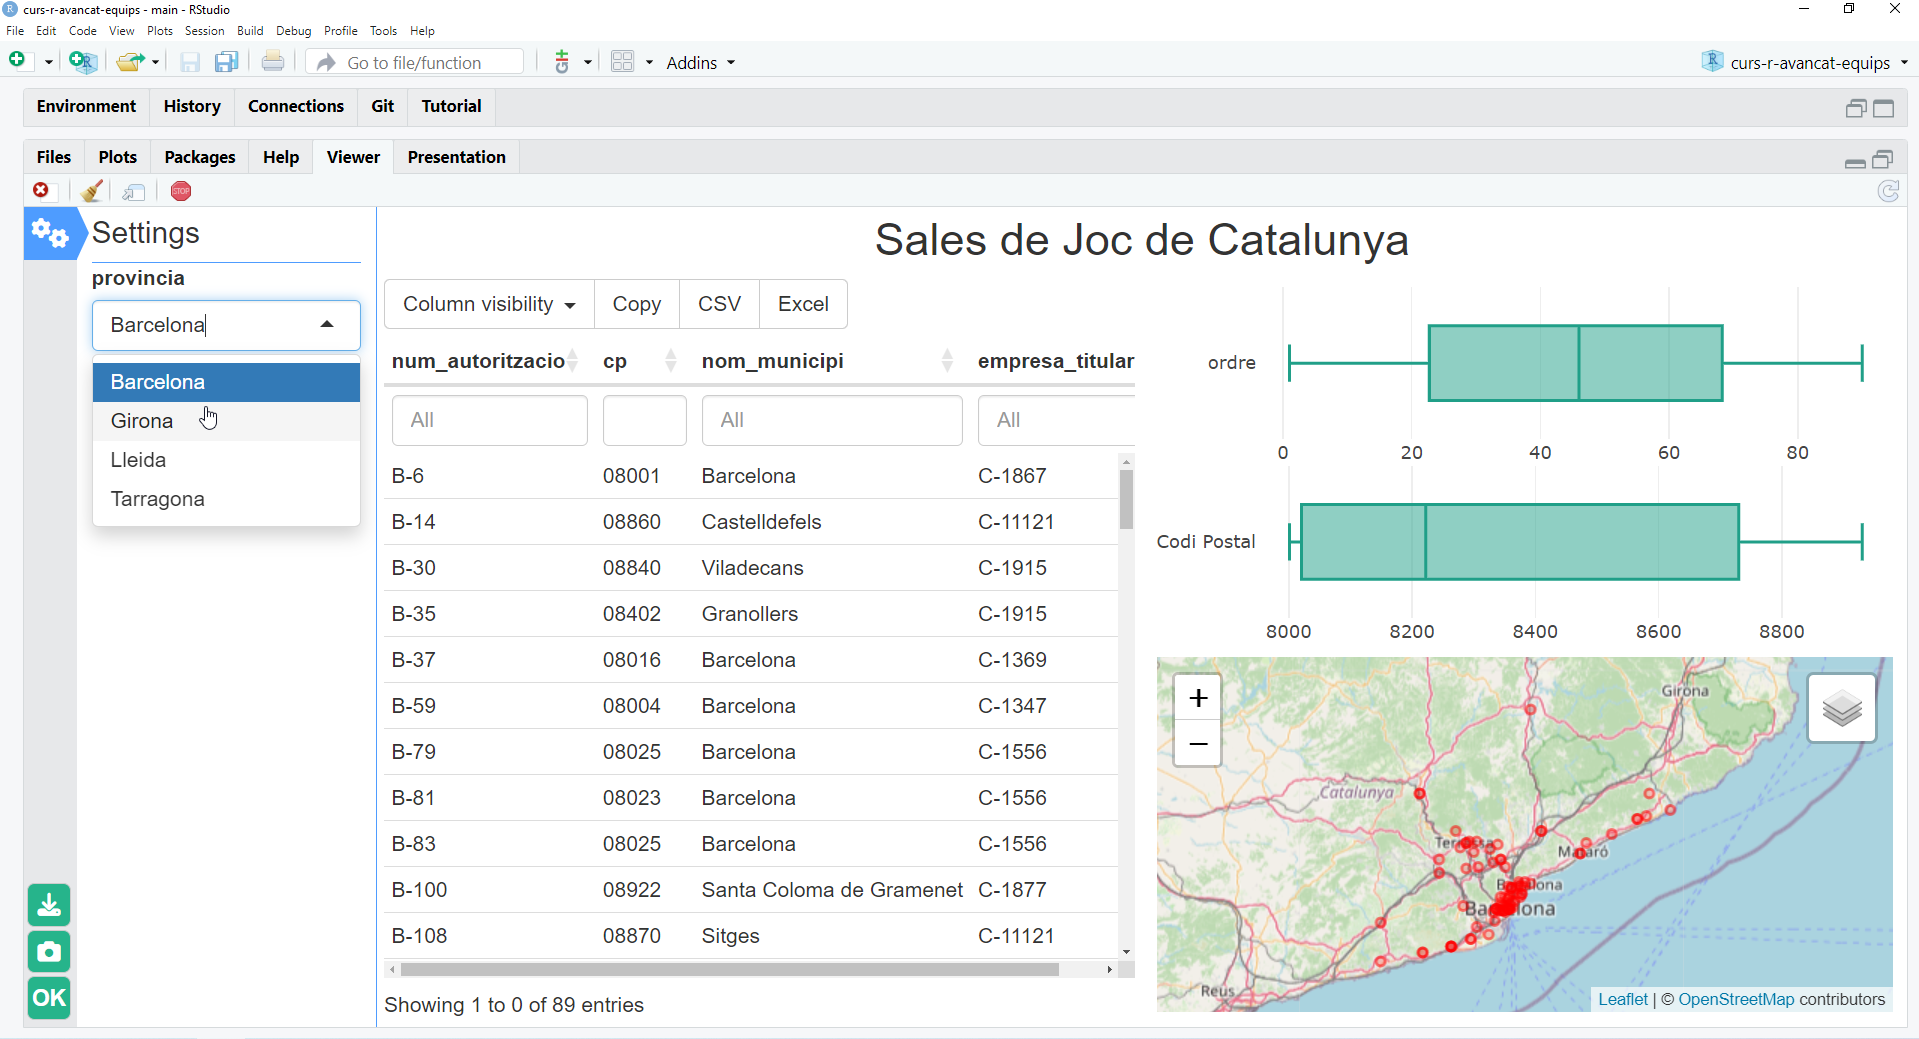Click the Create a project icon

coord(82,62)
